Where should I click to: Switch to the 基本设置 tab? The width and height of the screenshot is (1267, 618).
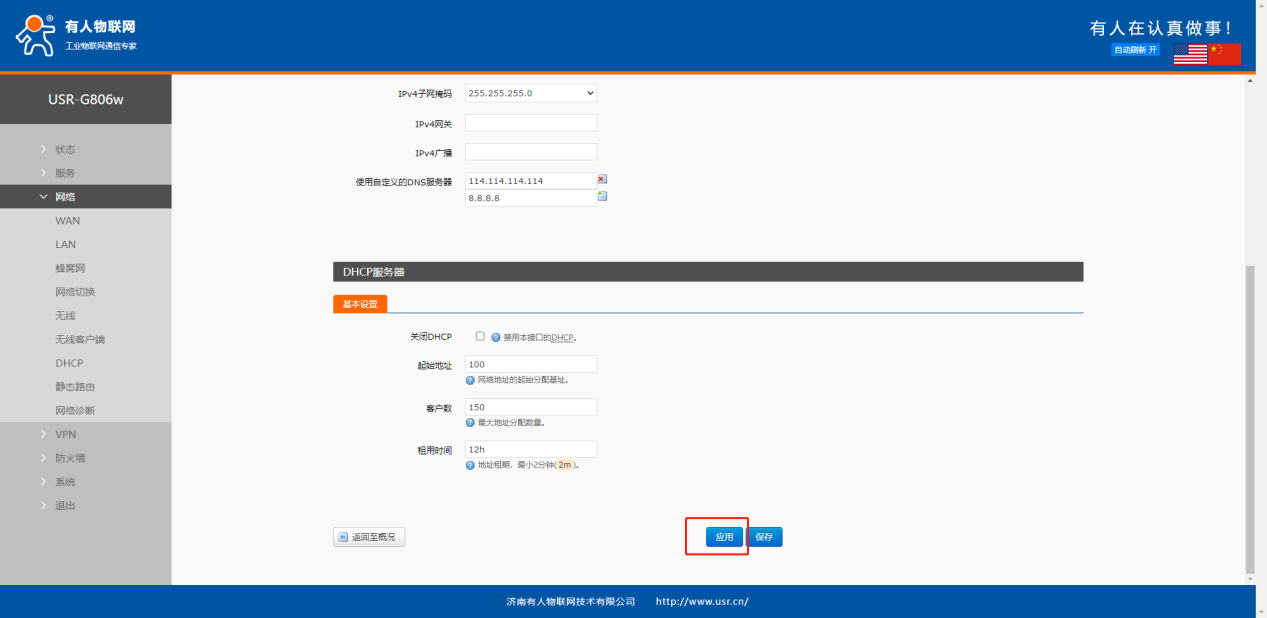point(360,304)
